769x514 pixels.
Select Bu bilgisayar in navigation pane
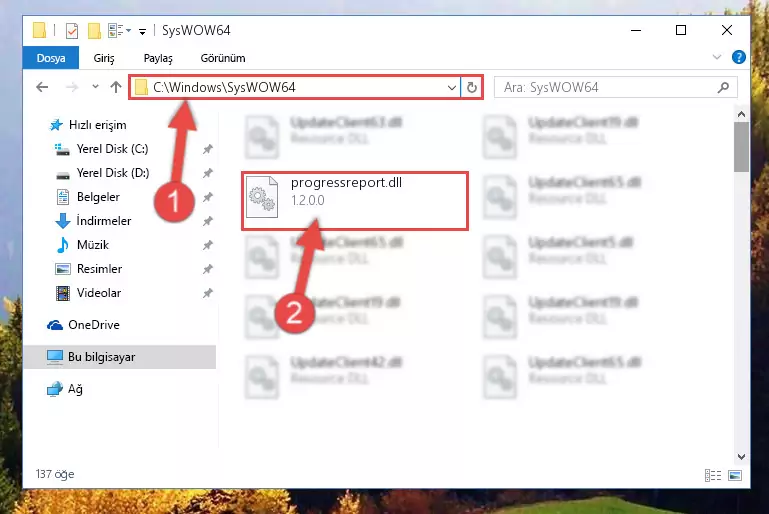[x=120, y=357]
